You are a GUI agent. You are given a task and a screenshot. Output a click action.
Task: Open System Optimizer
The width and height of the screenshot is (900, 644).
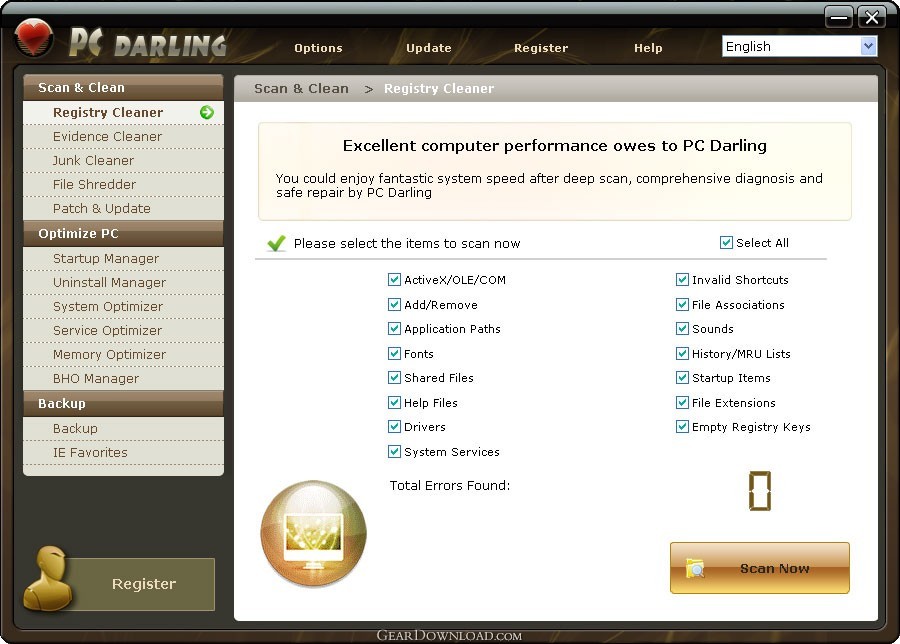[123, 307]
